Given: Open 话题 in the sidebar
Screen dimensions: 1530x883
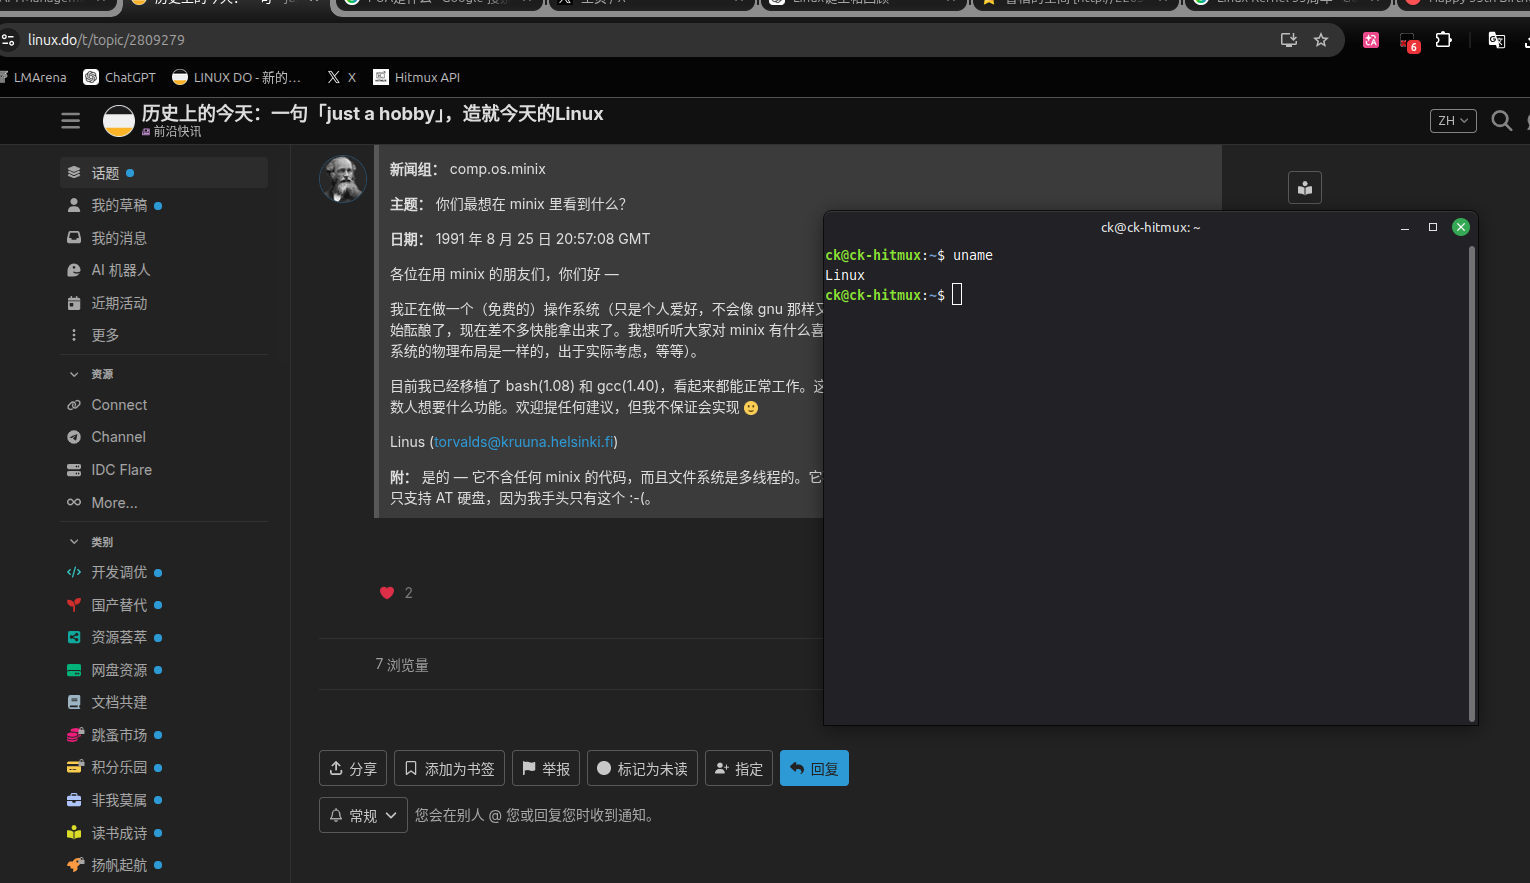Looking at the screenshot, I should 164,173.
